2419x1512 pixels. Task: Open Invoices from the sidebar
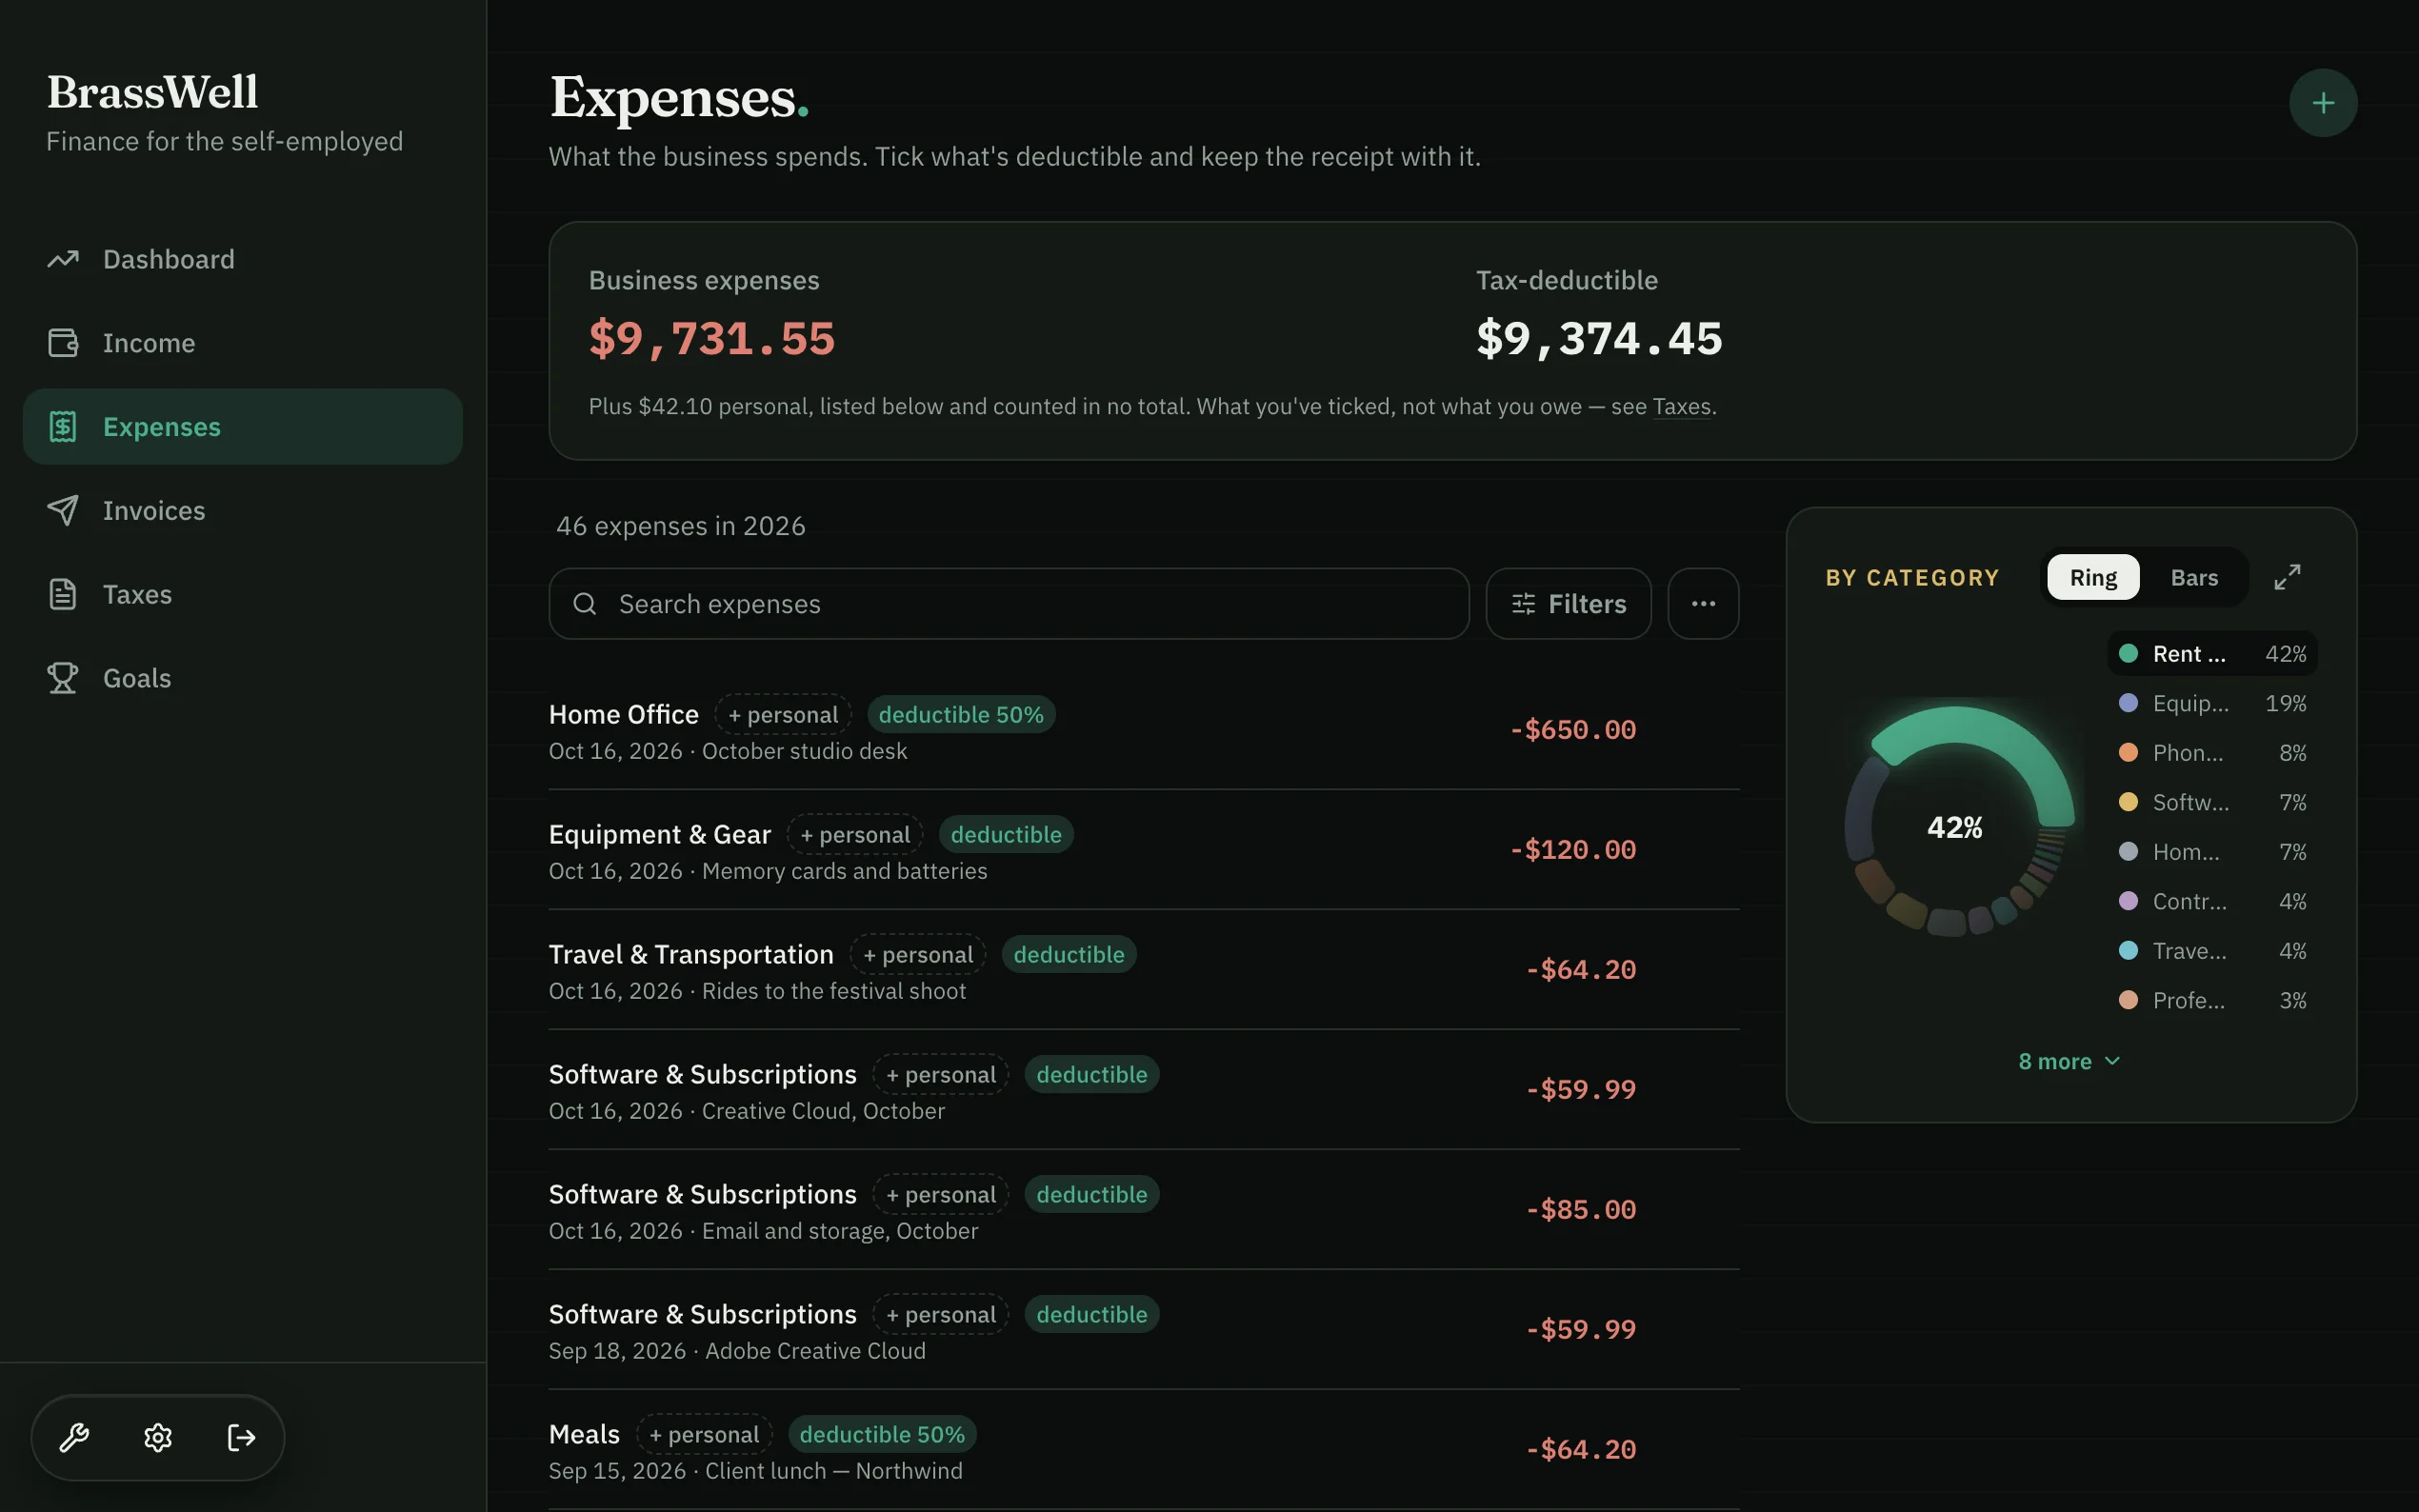[x=242, y=510]
